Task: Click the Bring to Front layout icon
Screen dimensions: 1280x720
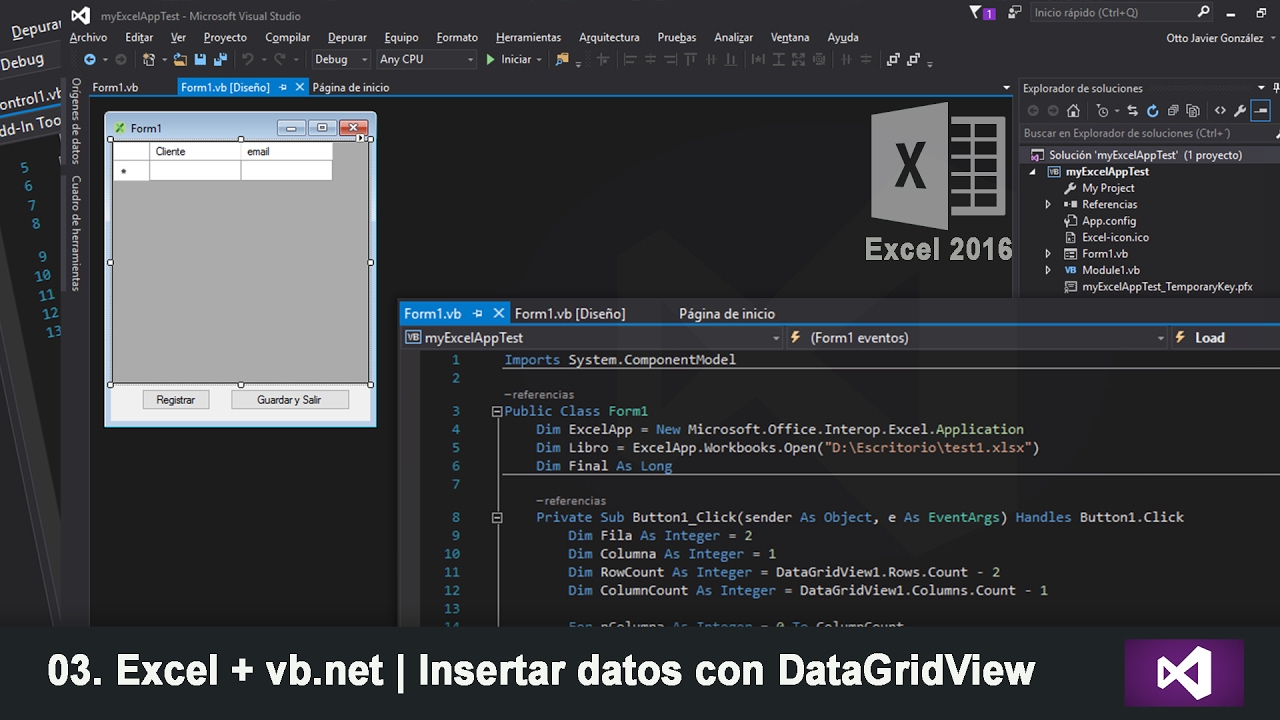Action: coord(894,60)
